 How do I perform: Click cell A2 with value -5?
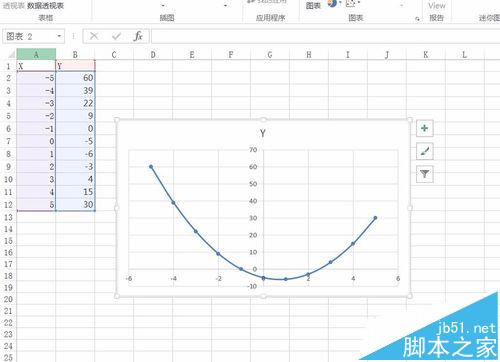36,78
